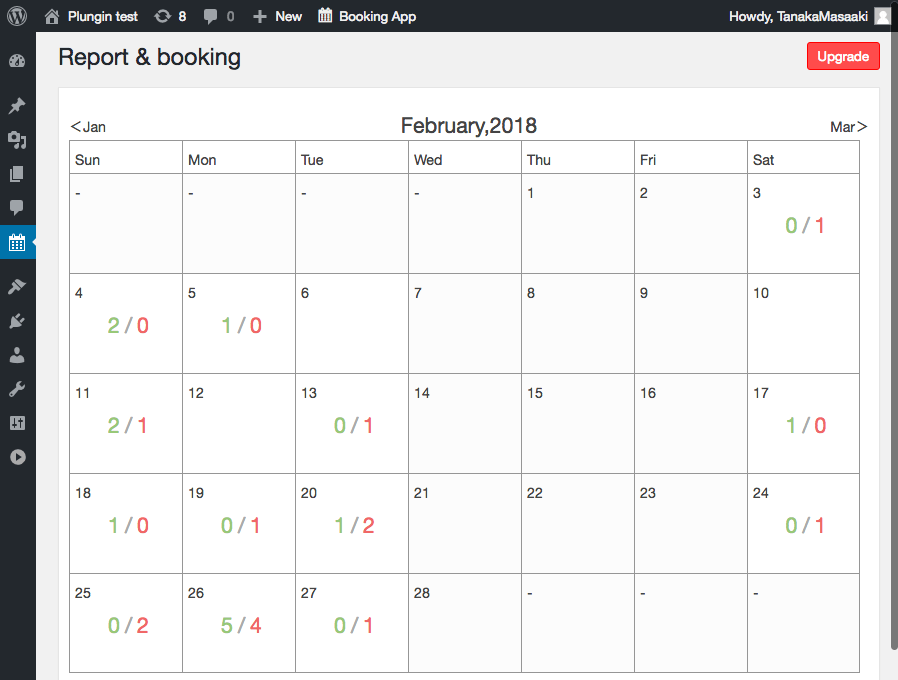Click the 8 updates indicator

(170, 16)
